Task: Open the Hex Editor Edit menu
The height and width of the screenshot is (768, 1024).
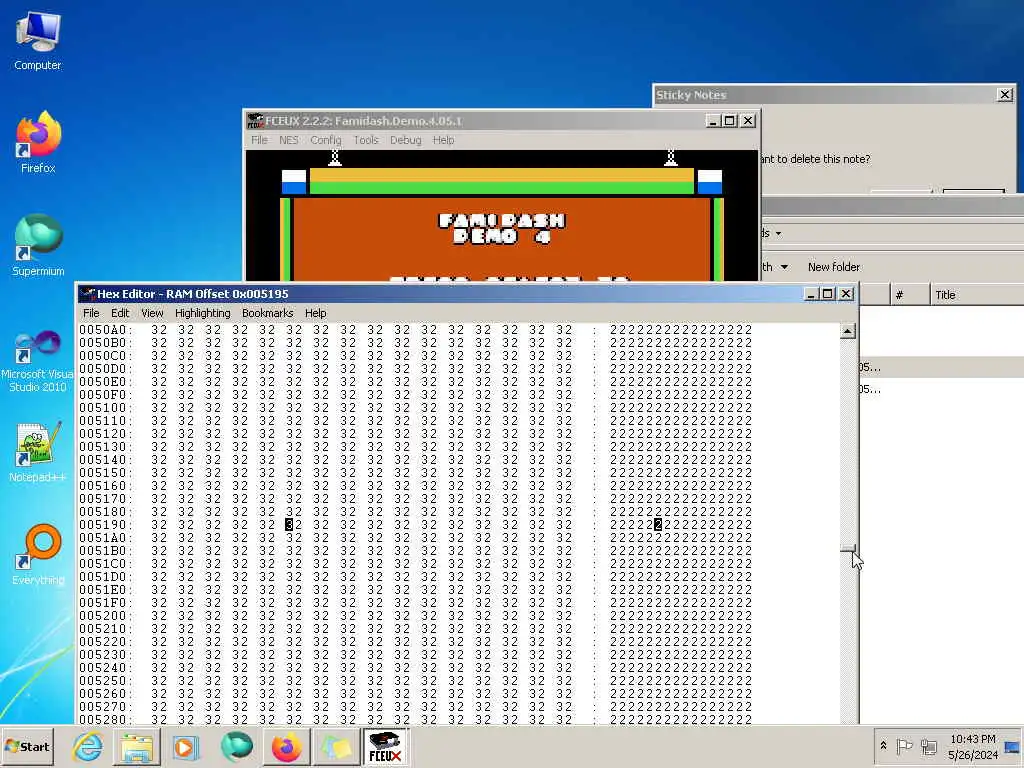Action: (120, 313)
